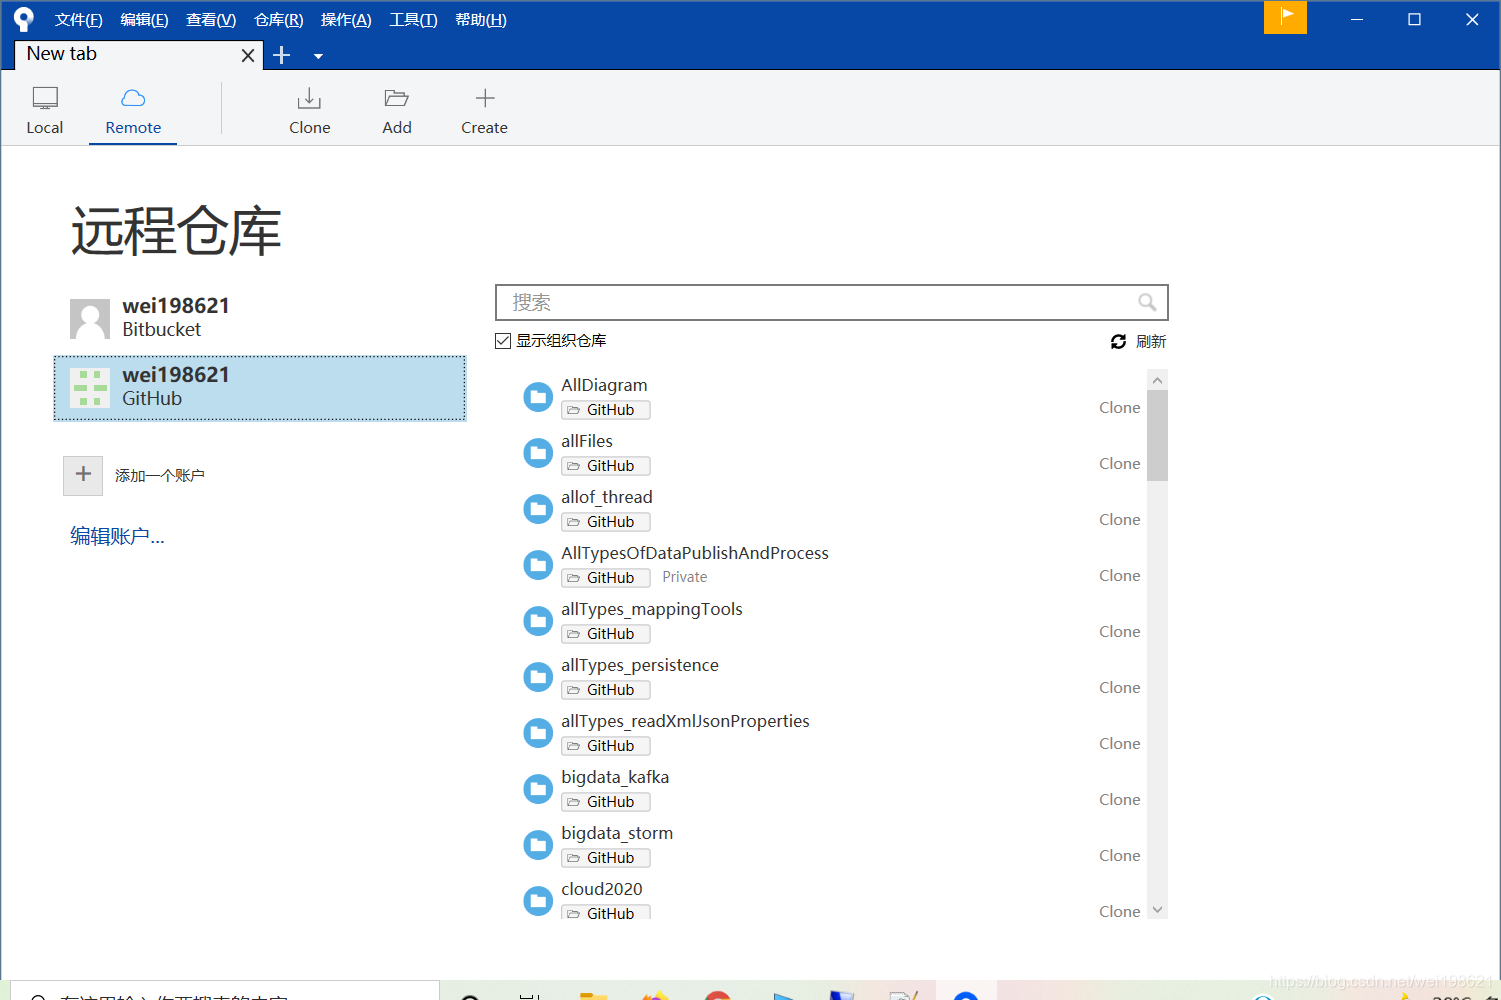
Task: Click the Bitbucket account avatar
Action: click(x=90, y=319)
